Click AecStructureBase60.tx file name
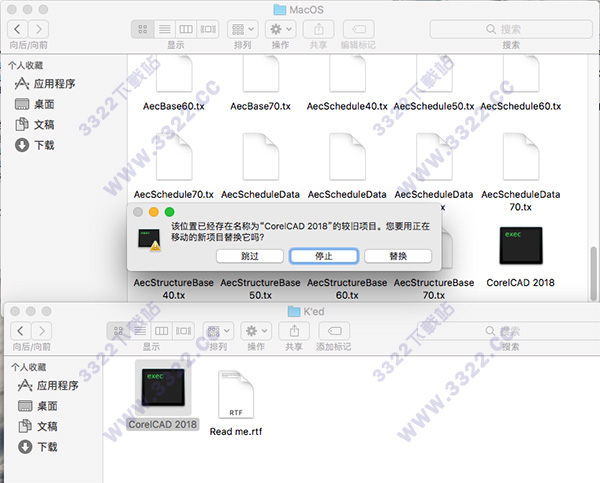The image size is (600, 483). point(347,289)
